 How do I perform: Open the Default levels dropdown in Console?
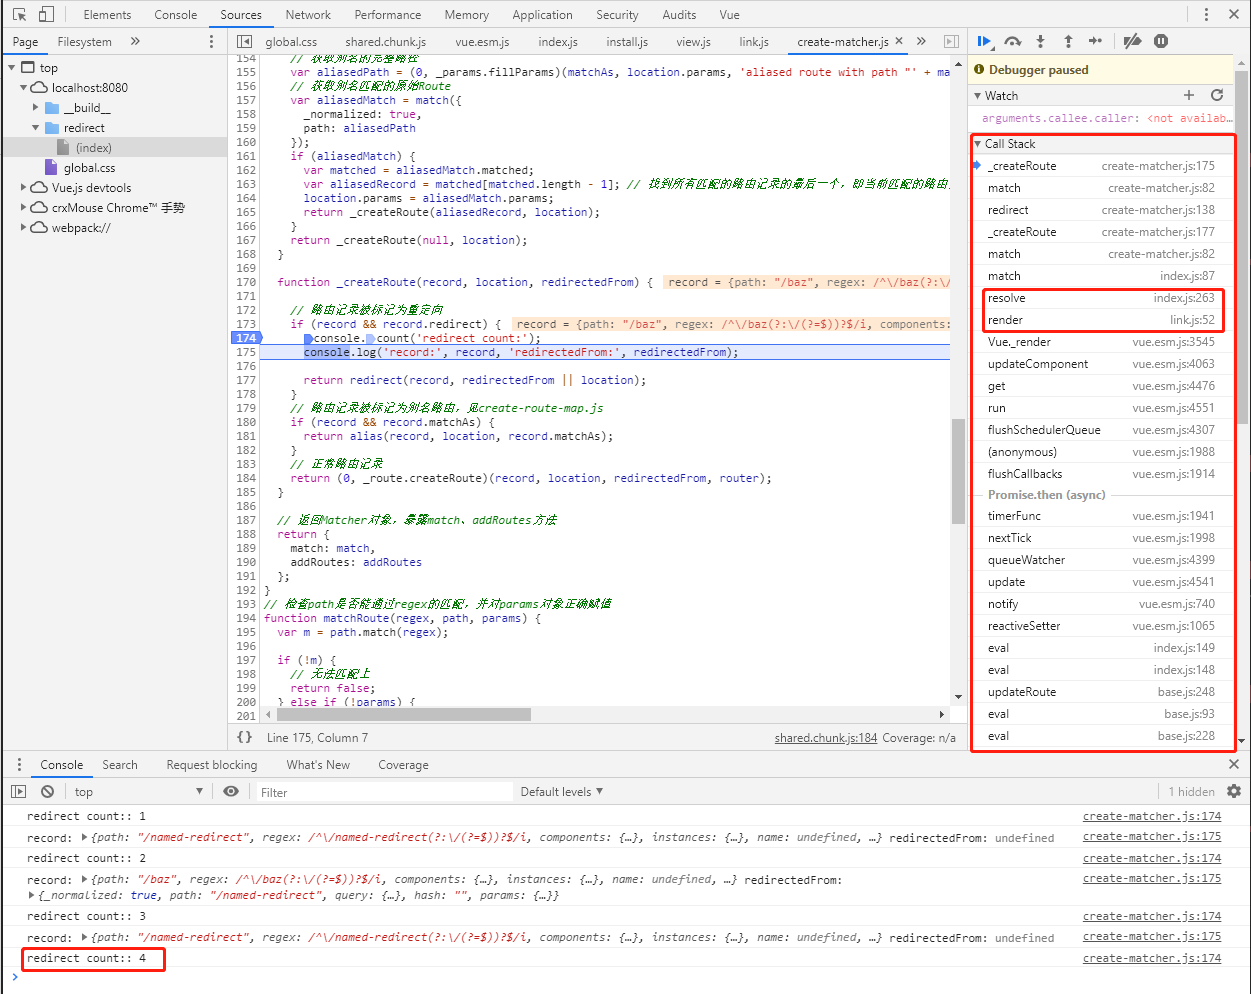pos(561,791)
